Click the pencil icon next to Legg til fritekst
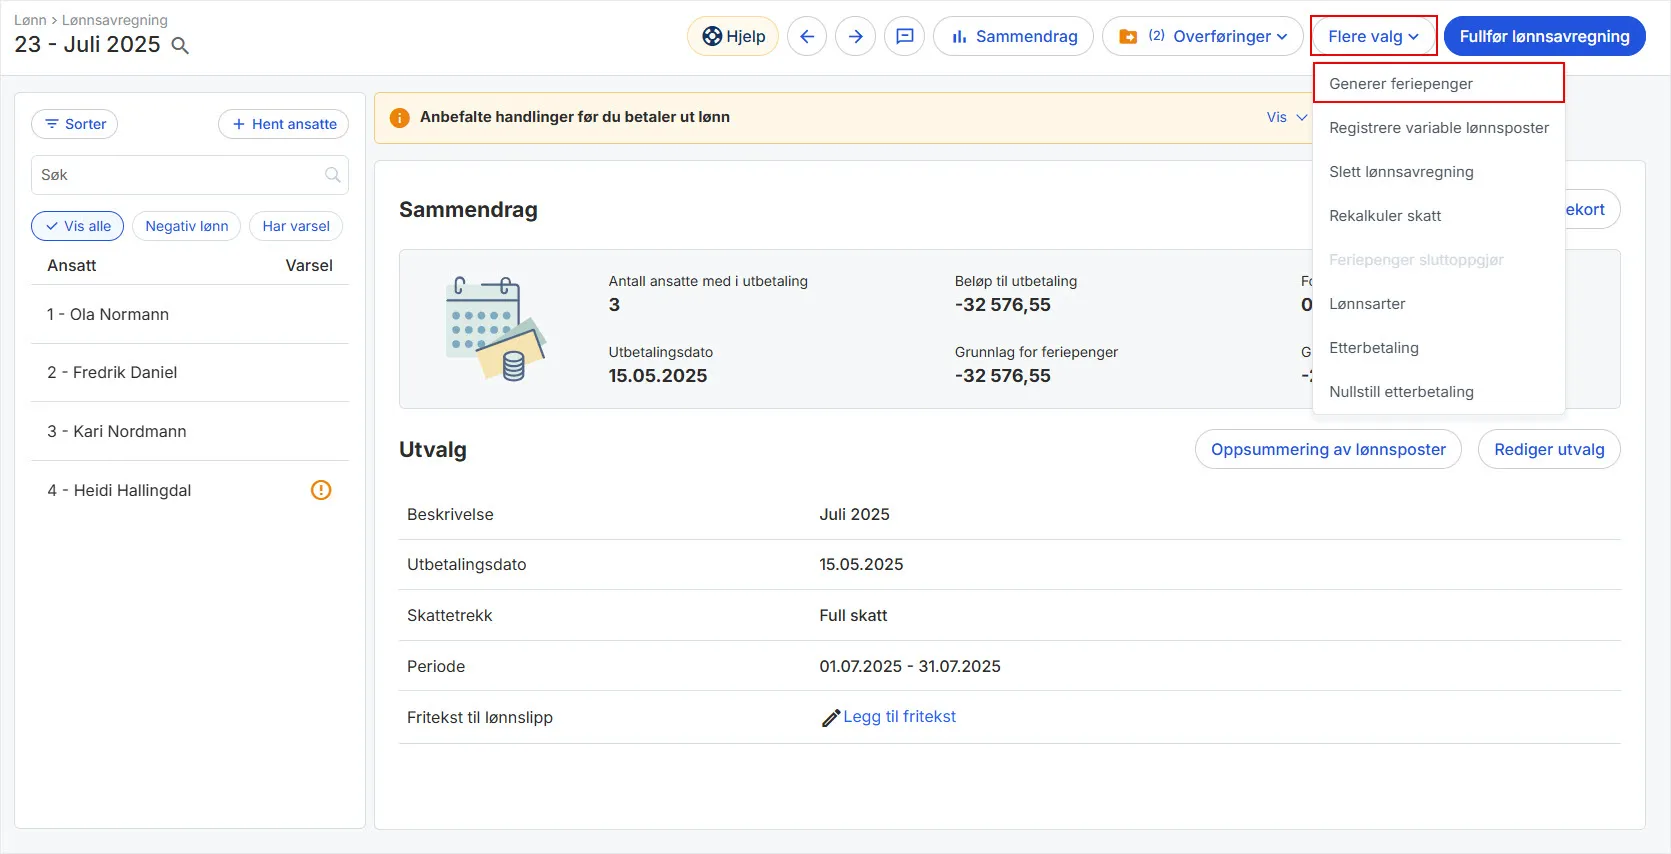 pyautogui.click(x=830, y=717)
